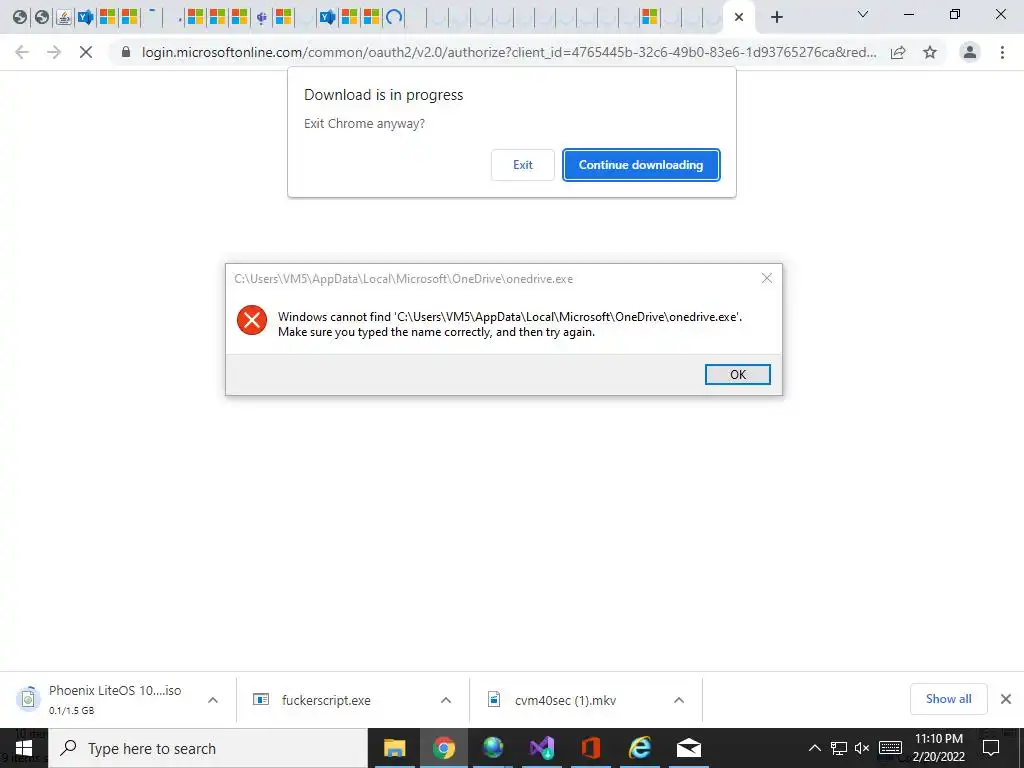This screenshot has height=768, width=1024.
Task: Open the .exe download item
Action: click(326, 700)
